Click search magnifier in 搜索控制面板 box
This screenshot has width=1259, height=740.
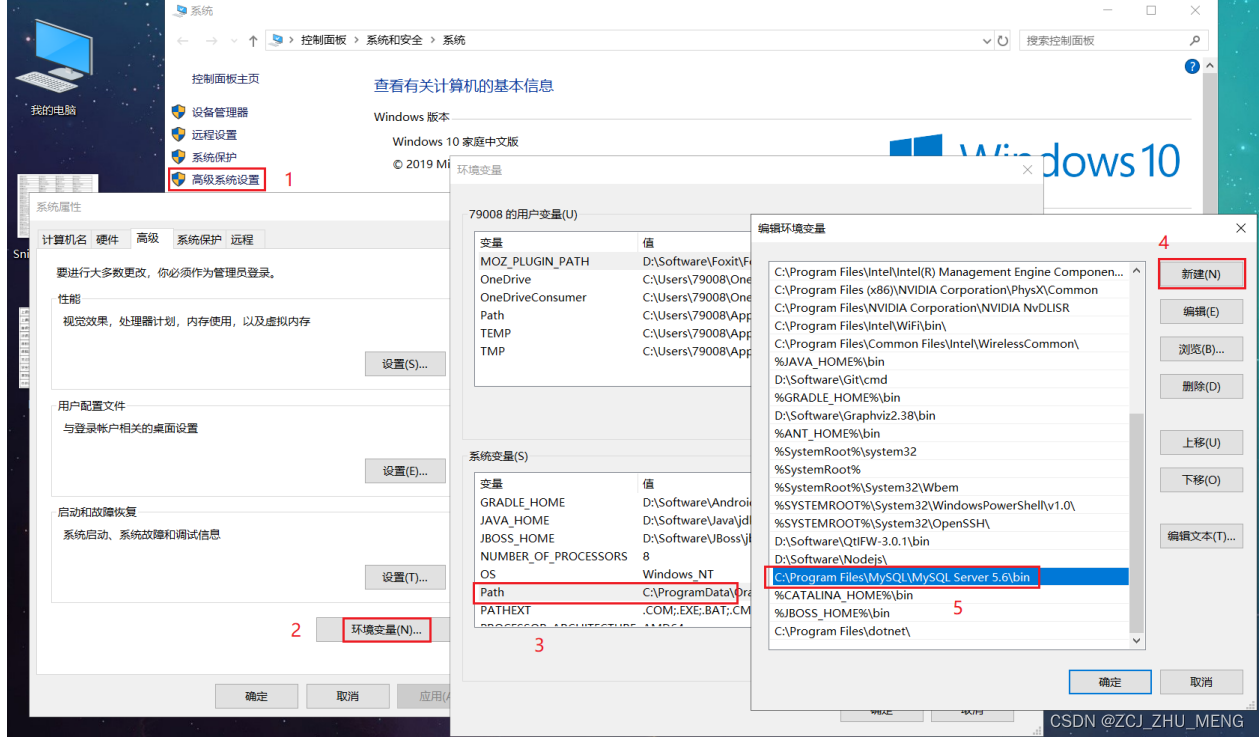click(1195, 41)
